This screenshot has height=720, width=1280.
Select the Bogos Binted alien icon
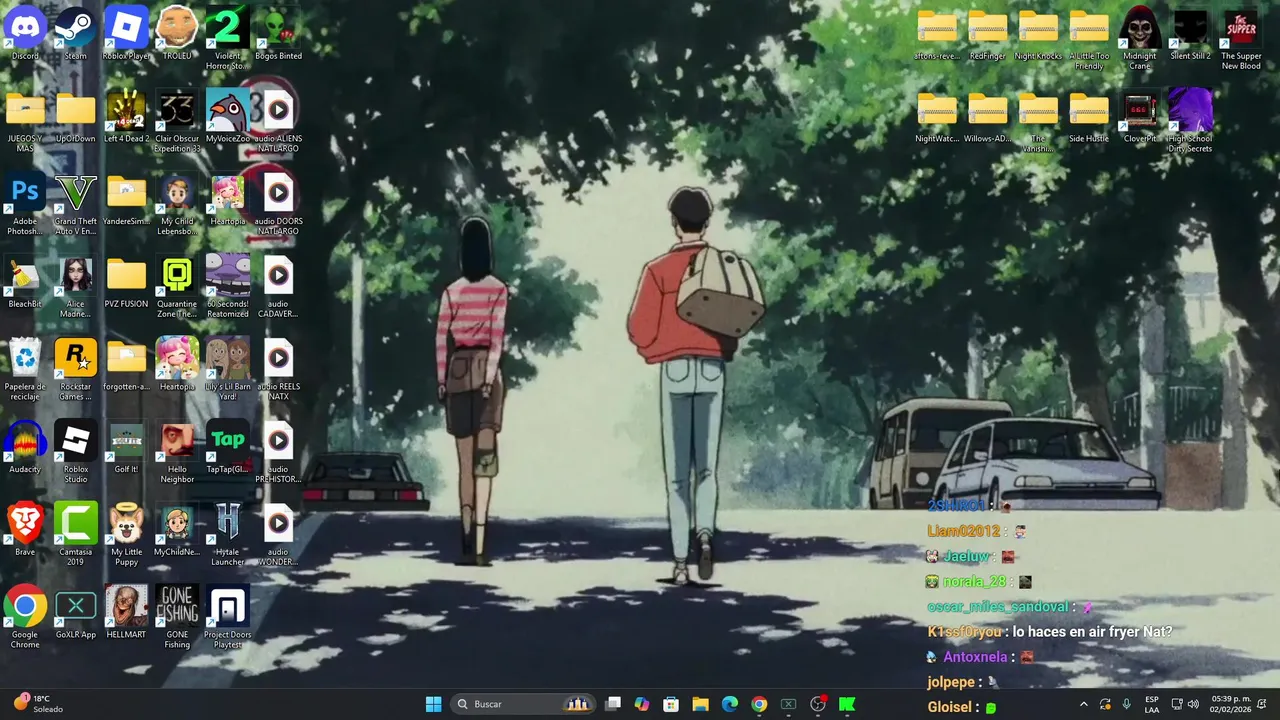[278, 35]
